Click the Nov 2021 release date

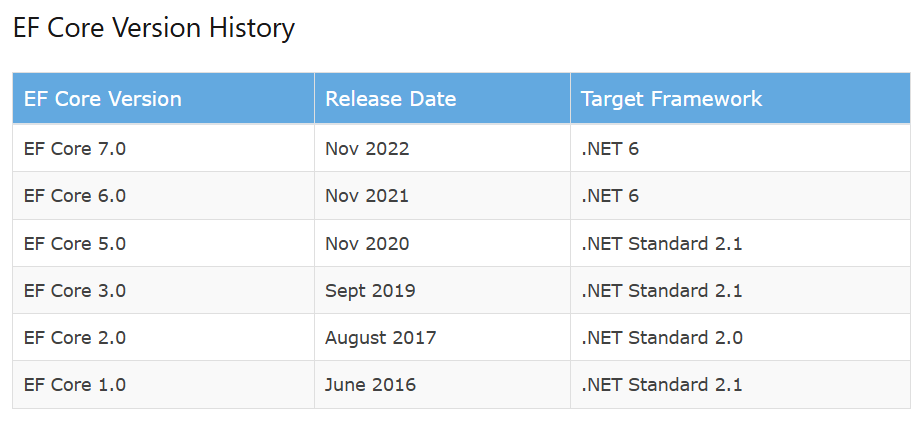[x=367, y=196]
